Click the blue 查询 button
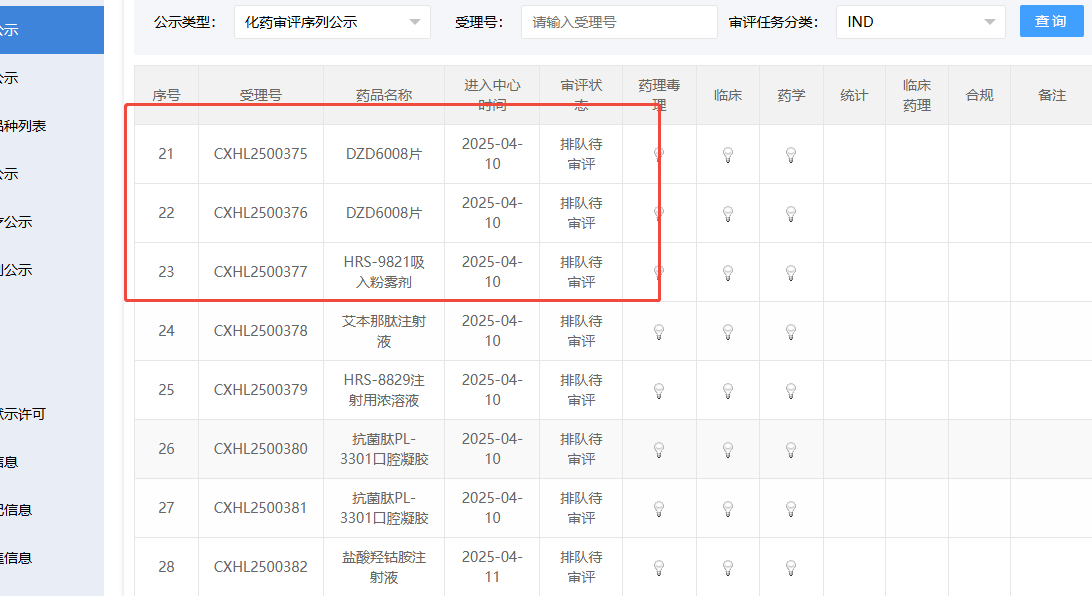The image size is (1092, 596). coord(1051,21)
